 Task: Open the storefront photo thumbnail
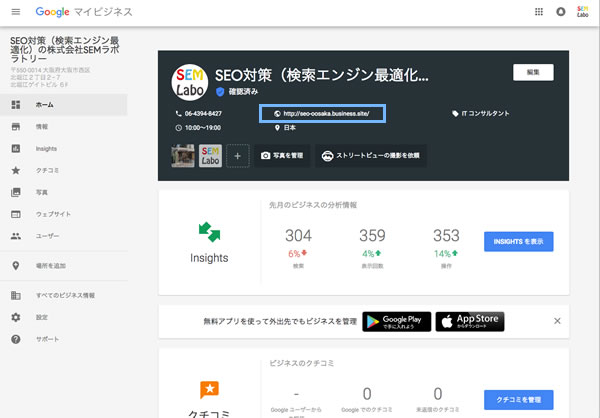tap(183, 156)
